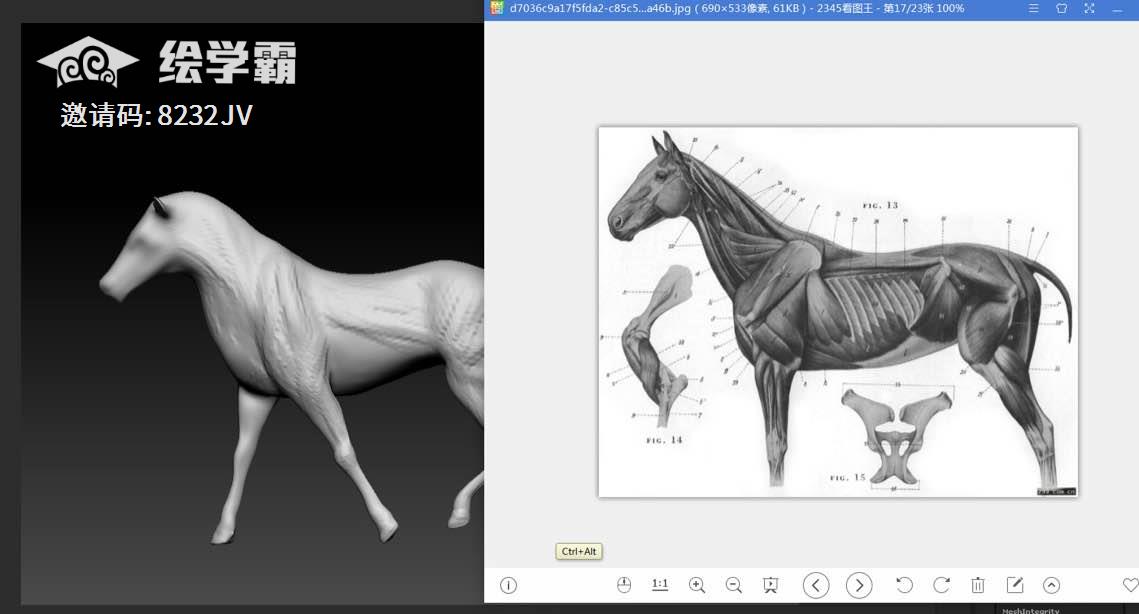Expand more tools with up-chevron icon
This screenshot has width=1139, height=614.
pyautogui.click(x=1051, y=585)
